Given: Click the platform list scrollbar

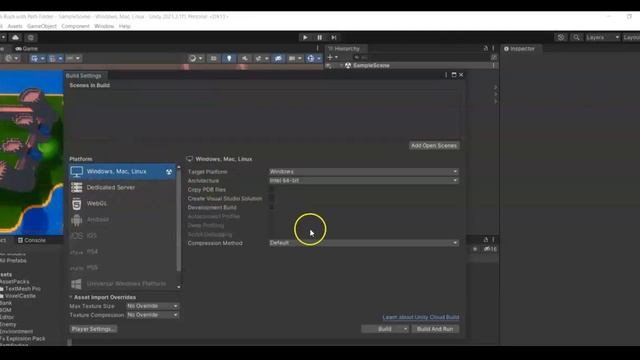Looking at the screenshot, I should [178, 220].
